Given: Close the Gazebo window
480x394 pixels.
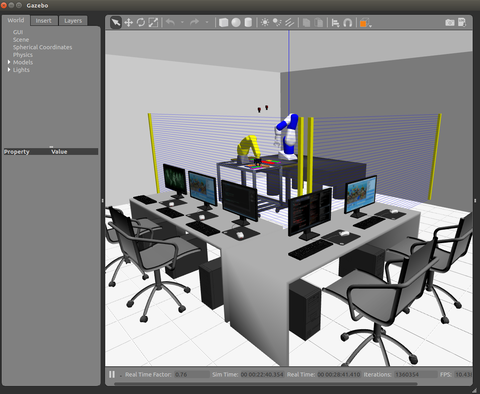Looking at the screenshot, I should coord(4,5).
